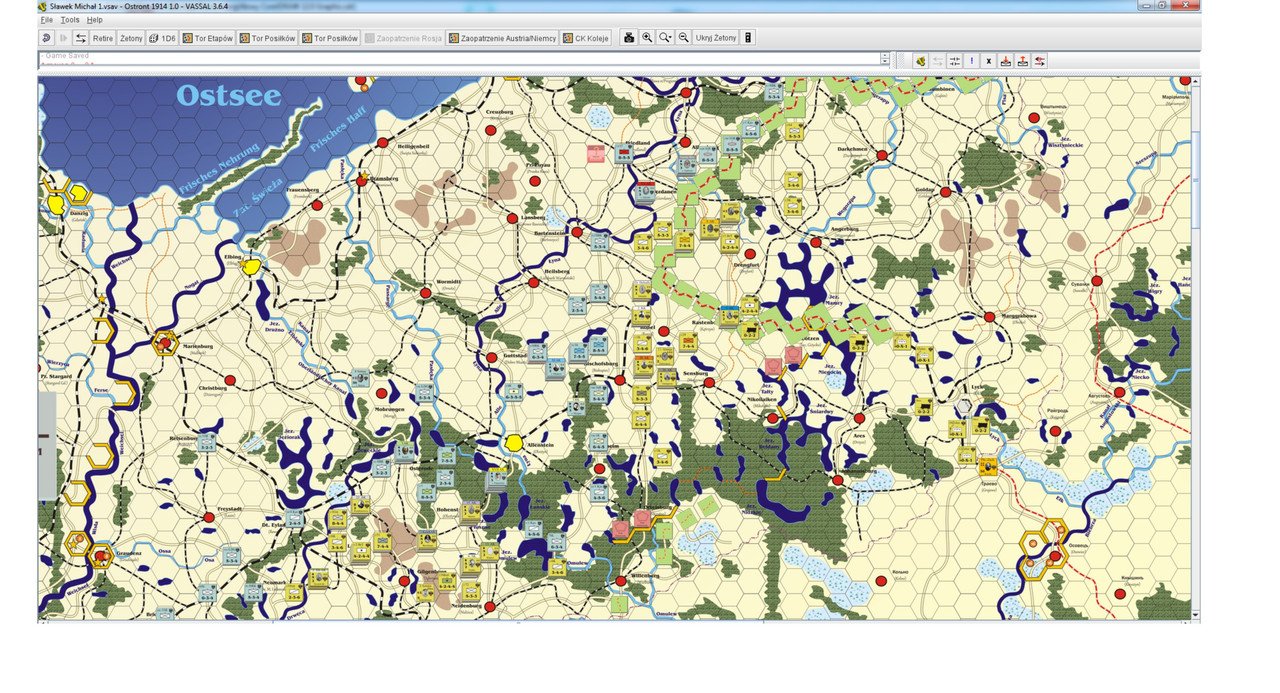Open the Żetony pieces window
This screenshot has width=1280, height=693.
point(131,38)
